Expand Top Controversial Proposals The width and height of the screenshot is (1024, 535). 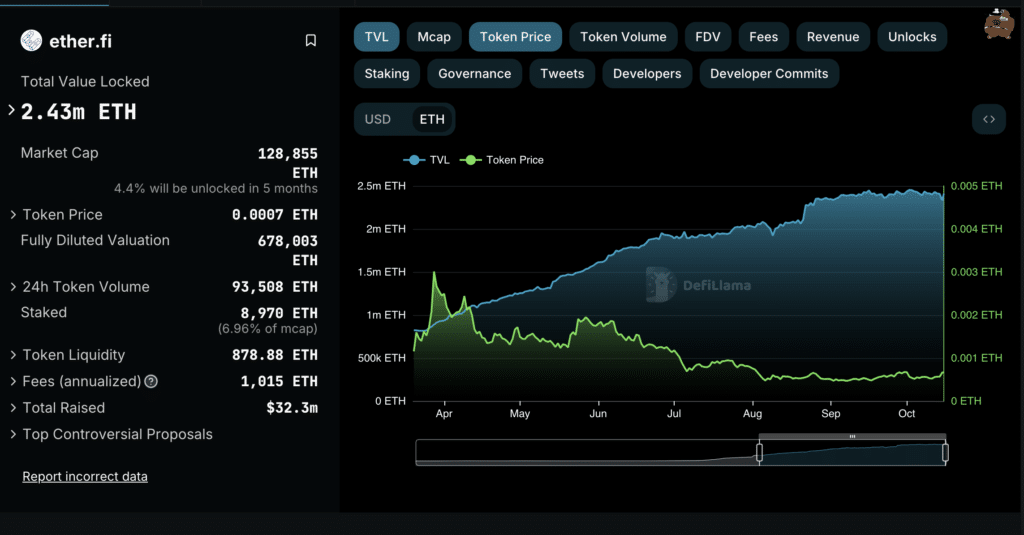[x=13, y=434]
